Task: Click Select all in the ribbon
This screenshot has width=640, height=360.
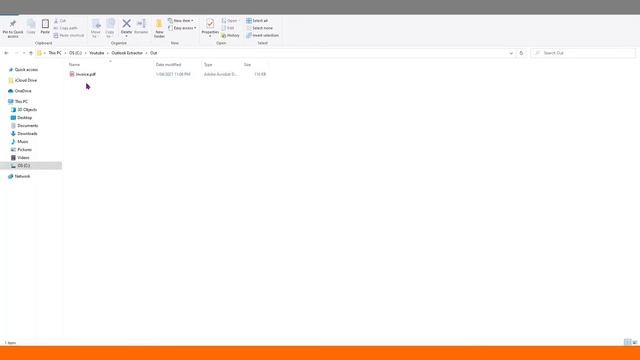Action: tap(257, 21)
